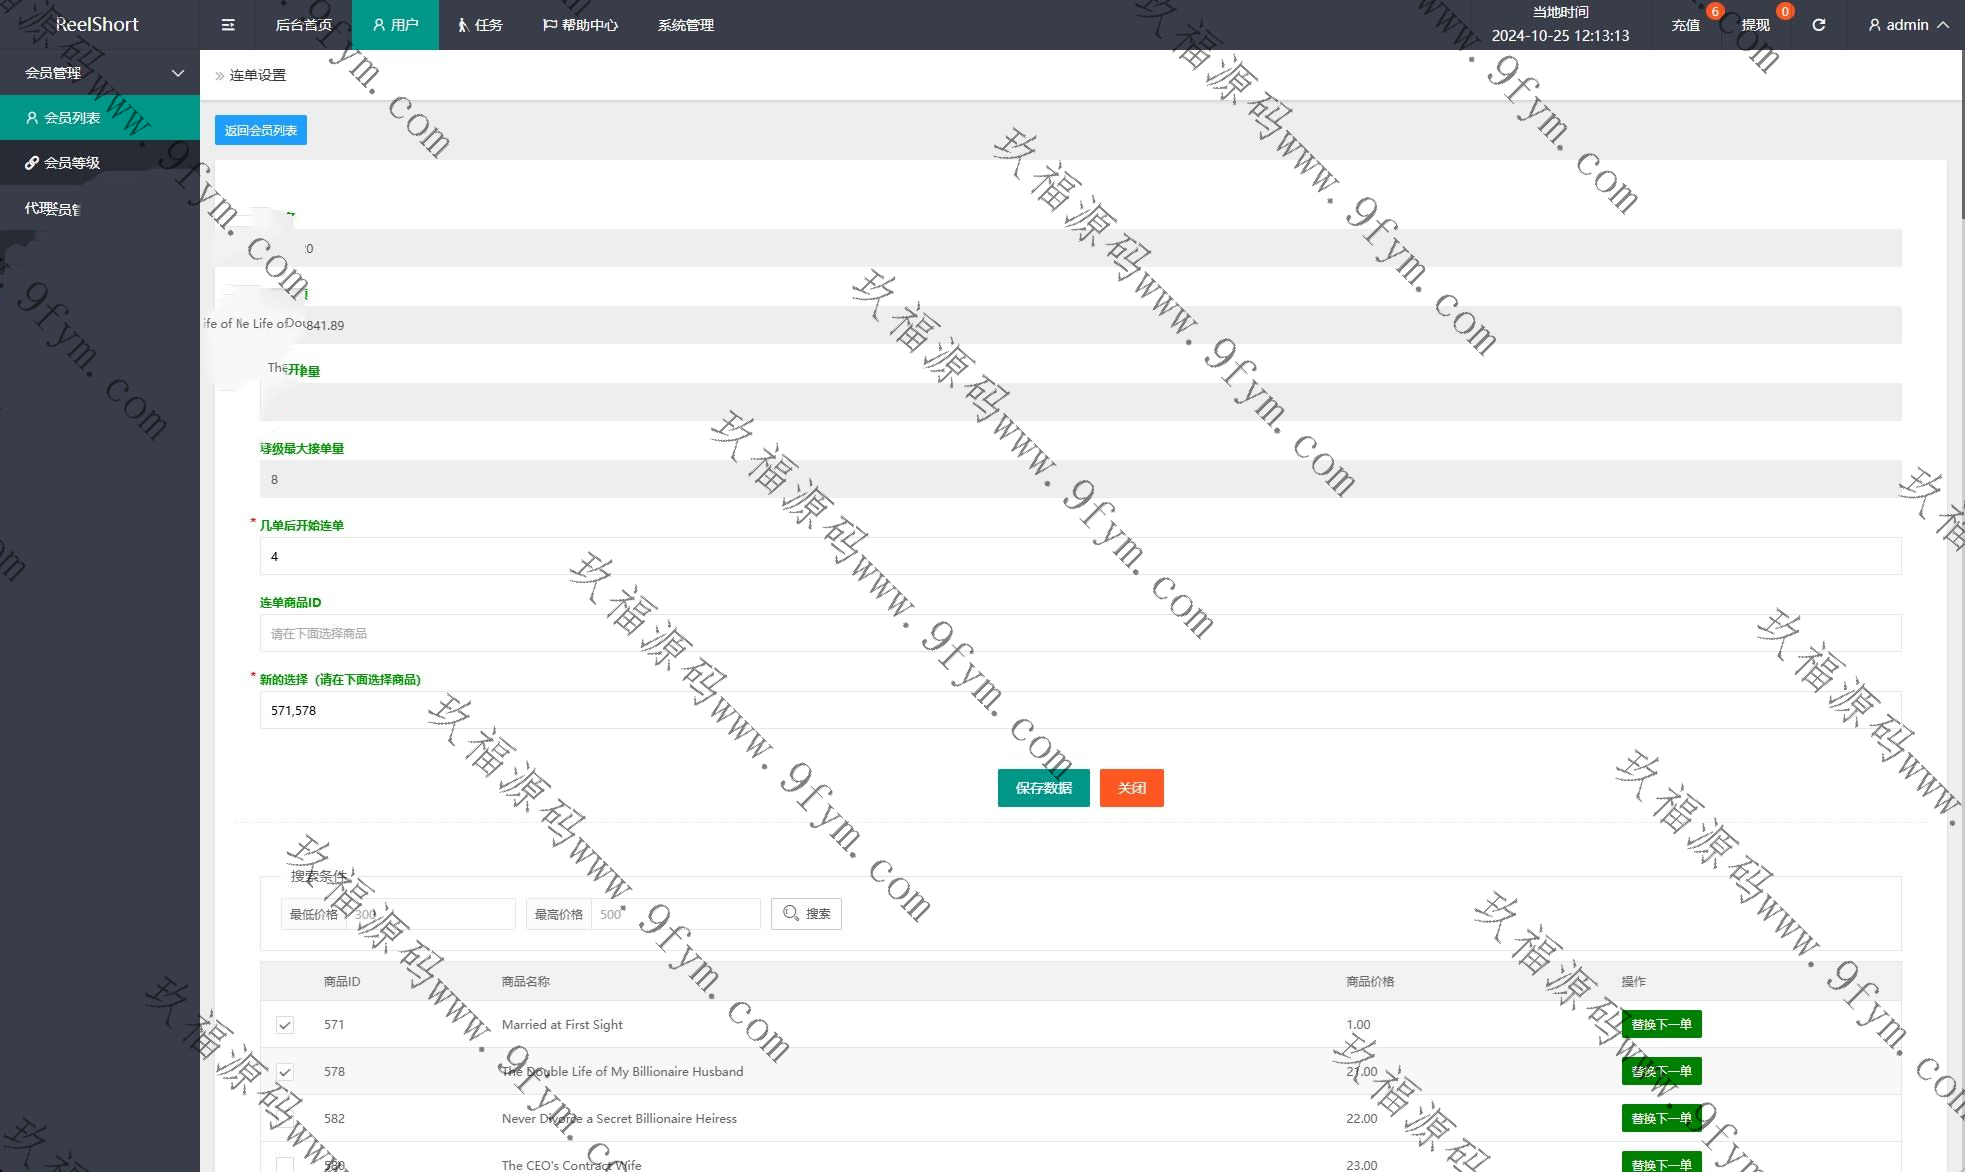The image size is (1965, 1172).
Task: Open the 任务 top menu
Action: [480, 25]
